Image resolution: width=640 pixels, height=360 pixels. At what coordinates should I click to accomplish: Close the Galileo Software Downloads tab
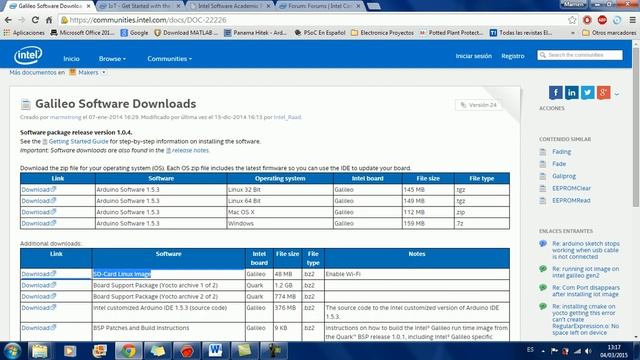89,6
